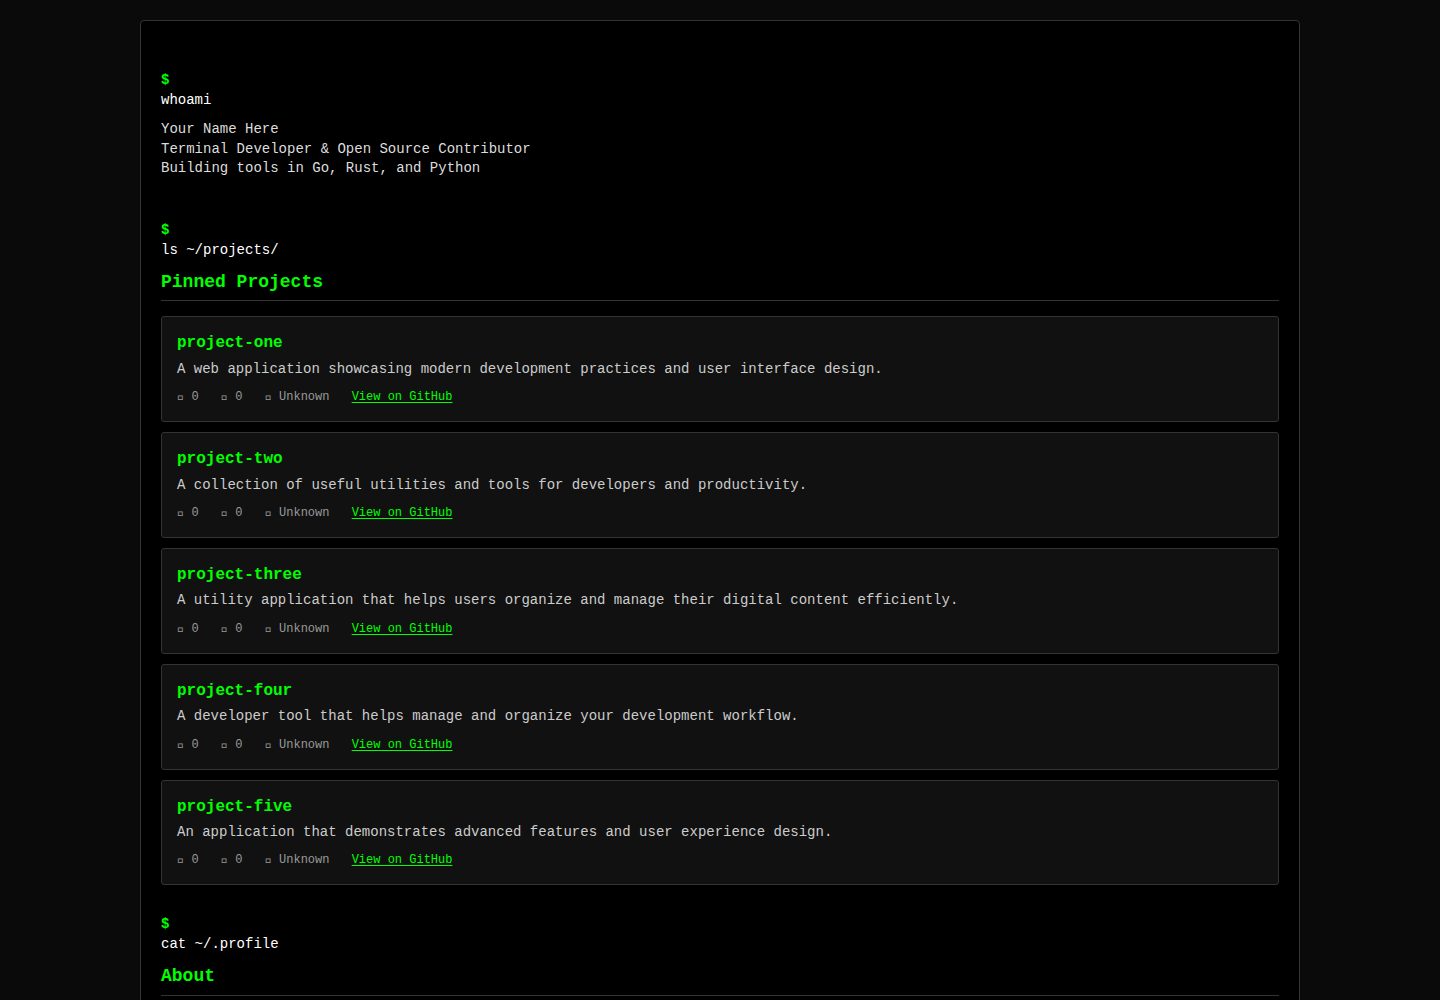Click description 'A utility application that helps users'

pos(567,600)
